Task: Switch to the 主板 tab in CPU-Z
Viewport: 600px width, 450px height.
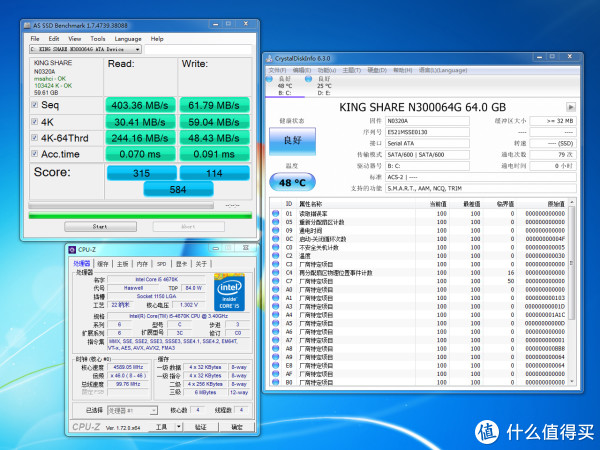Action: [122, 264]
